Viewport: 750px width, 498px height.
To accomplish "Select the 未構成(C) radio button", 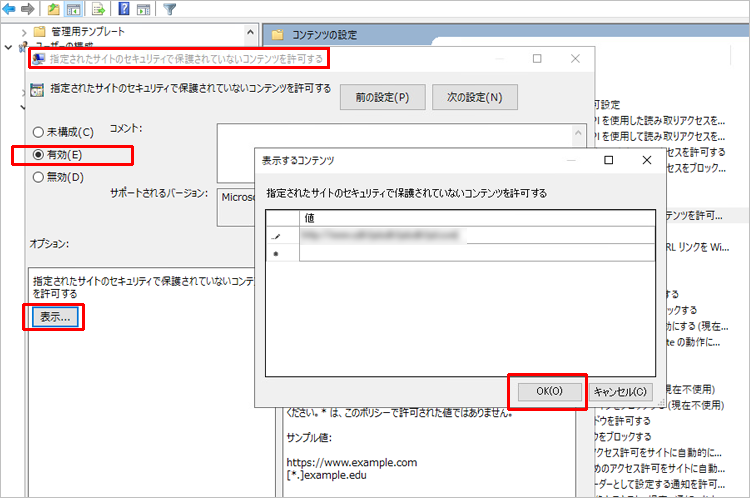I will click(38, 132).
